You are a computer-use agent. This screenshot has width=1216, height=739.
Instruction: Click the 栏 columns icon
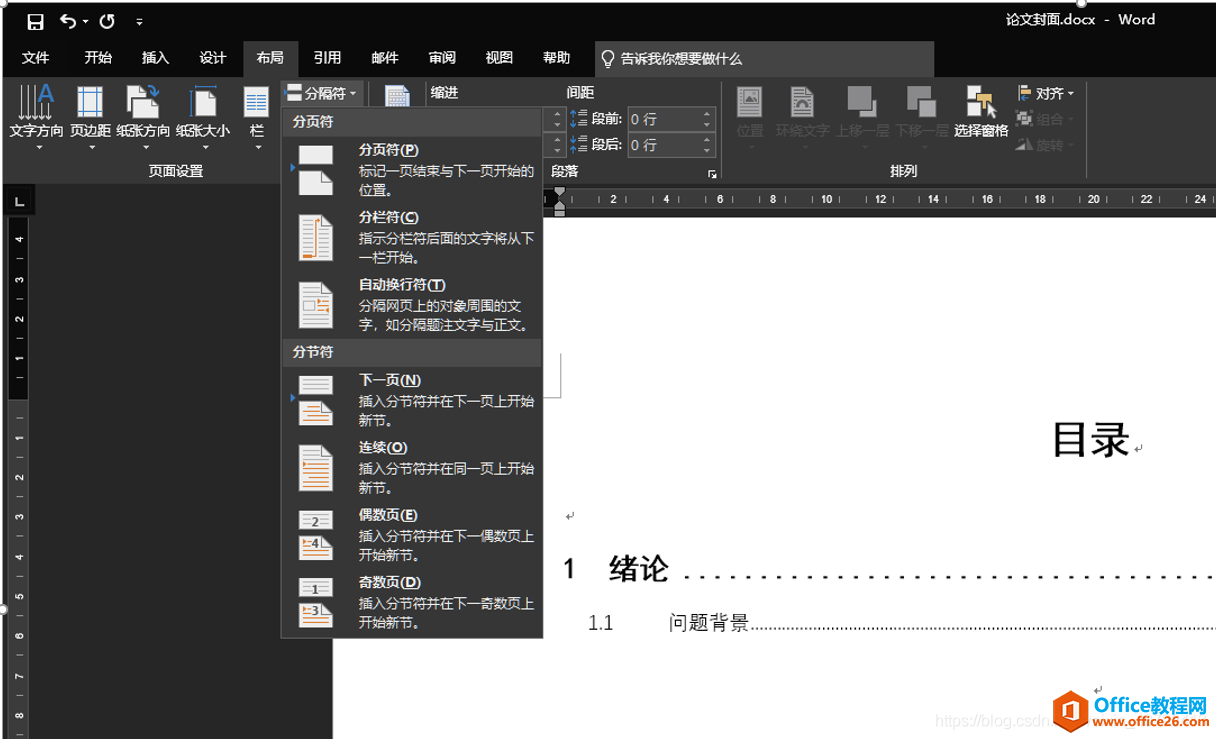coord(257,104)
